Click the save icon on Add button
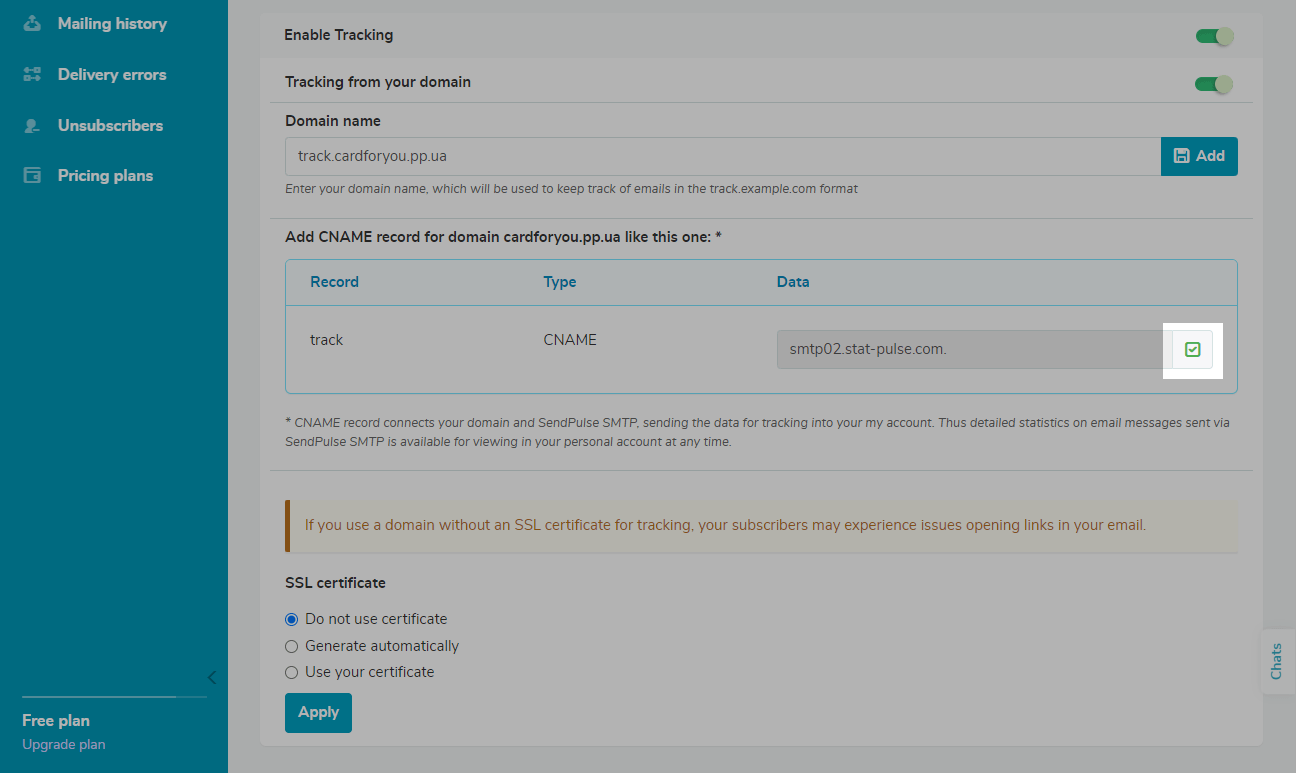This screenshot has height=773, width=1296. tap(1181, 156)
